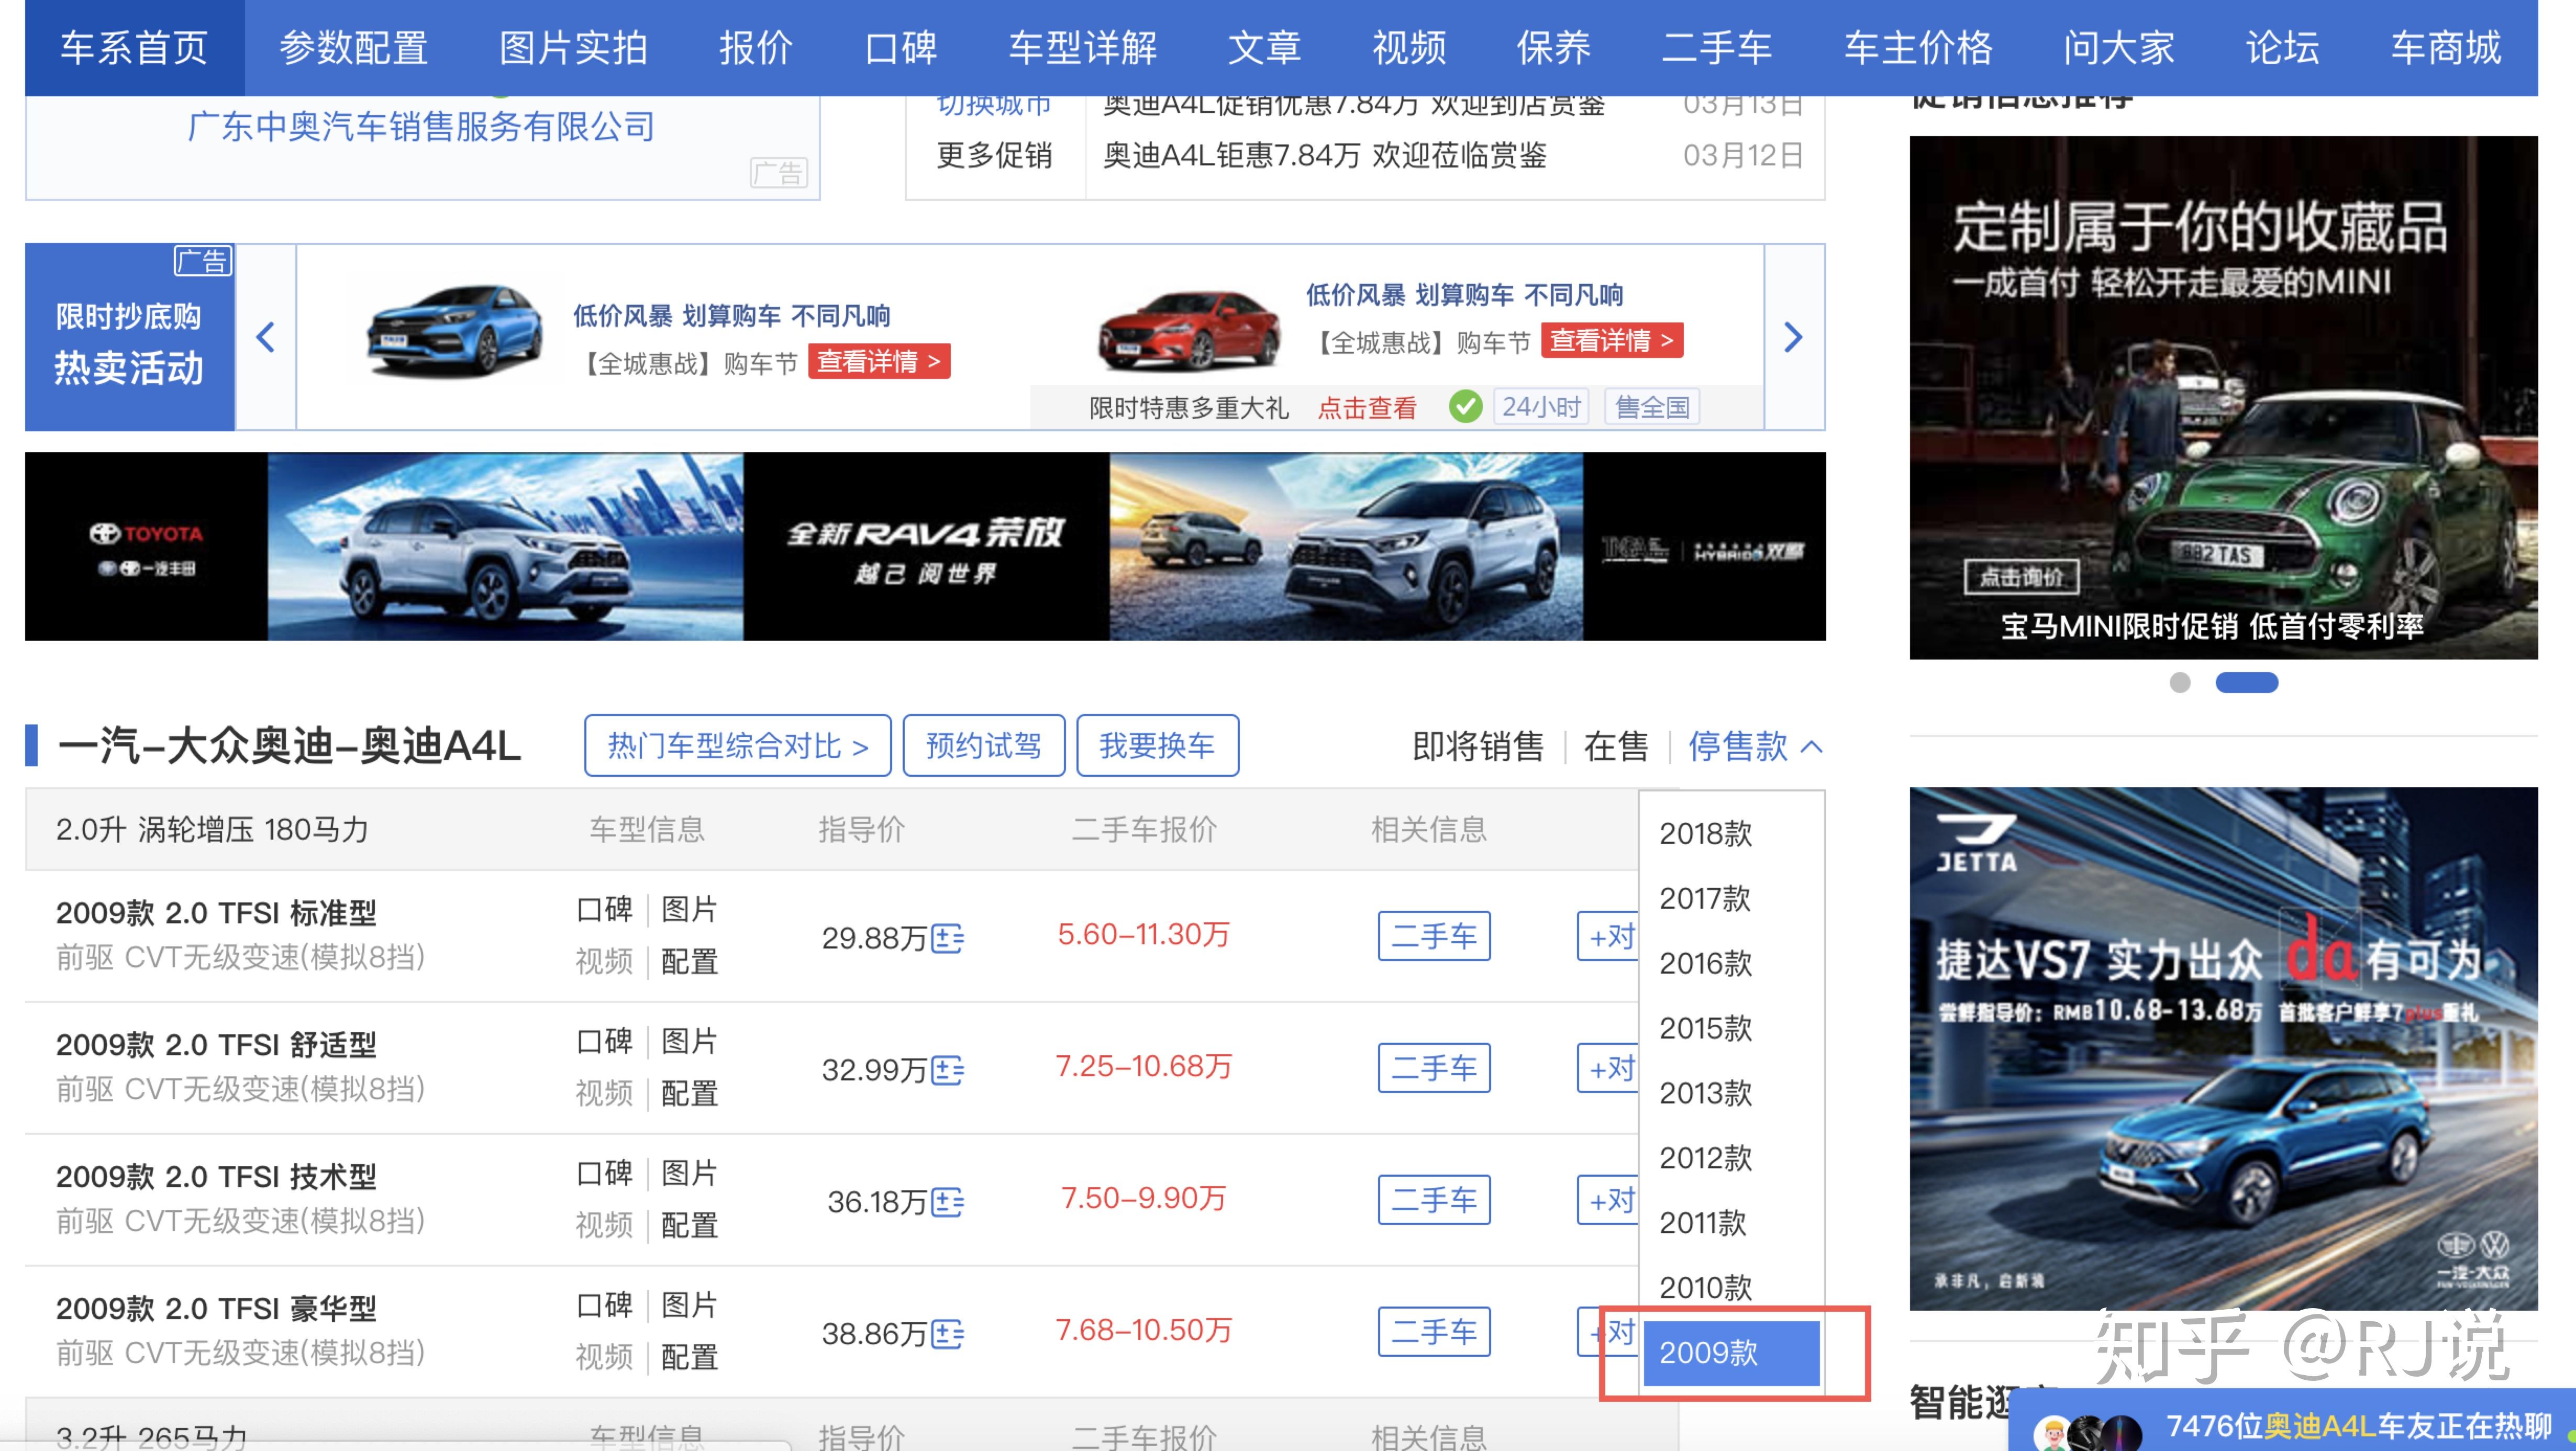Open the 车型详解 tab
Image resolution: width=2576 pixels, height=1451 pixels.
pyautogui.click(x=1082, y=47)
